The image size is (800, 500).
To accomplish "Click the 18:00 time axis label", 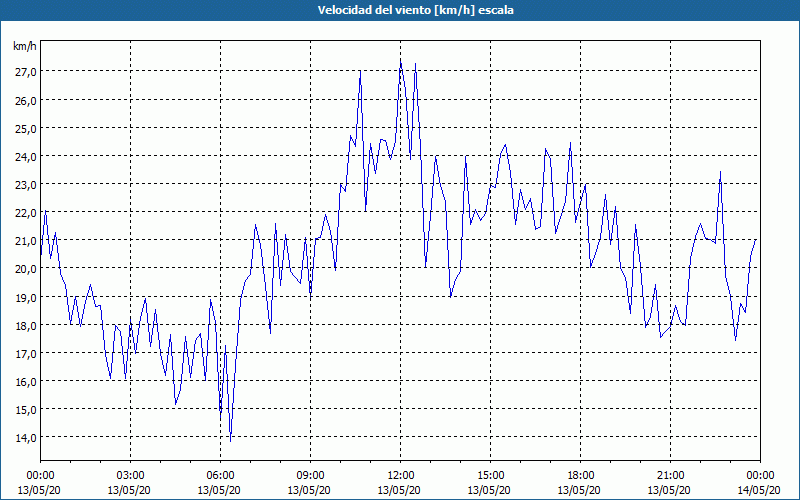I will 580,476.
